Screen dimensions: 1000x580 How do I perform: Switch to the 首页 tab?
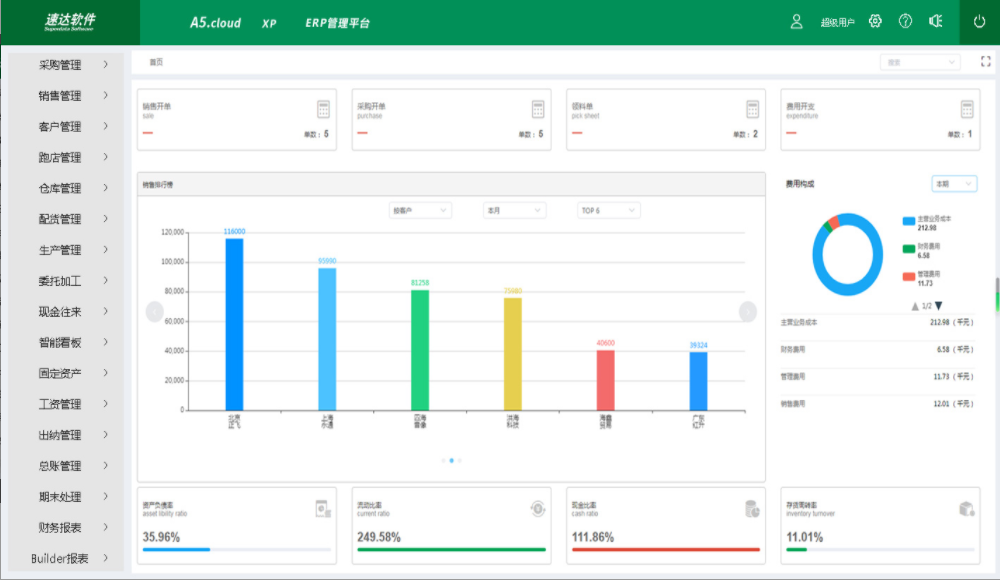click(x=156, y=62)
